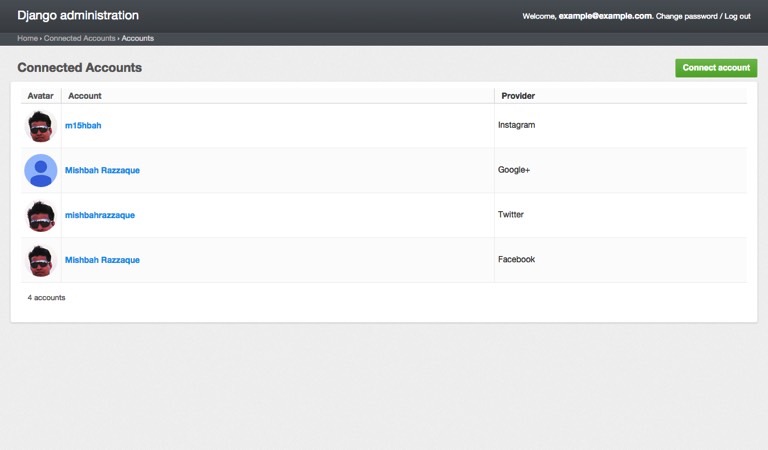The width and height of the screenshot is (768, 450).
Task: Click the avatar in the Facebook row
Action: [x=40, y=260]
